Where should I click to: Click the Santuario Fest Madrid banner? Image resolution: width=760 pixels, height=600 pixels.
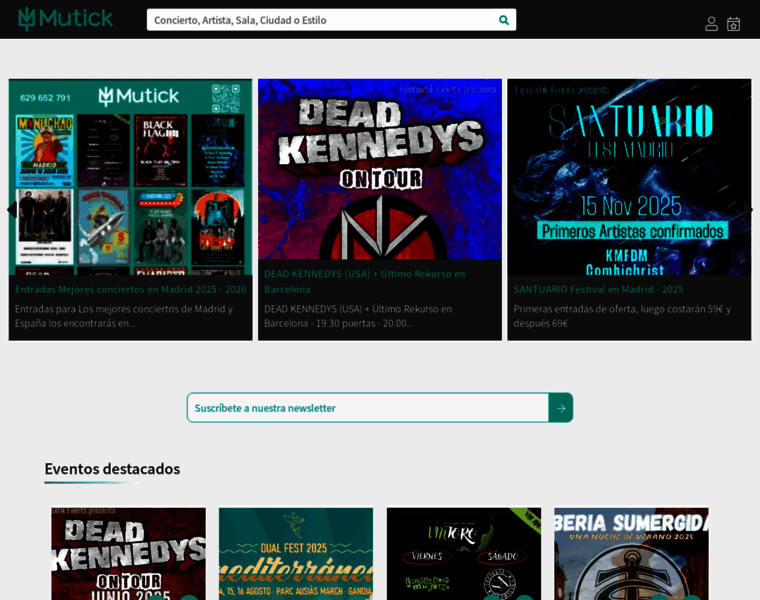coord(629,177)
